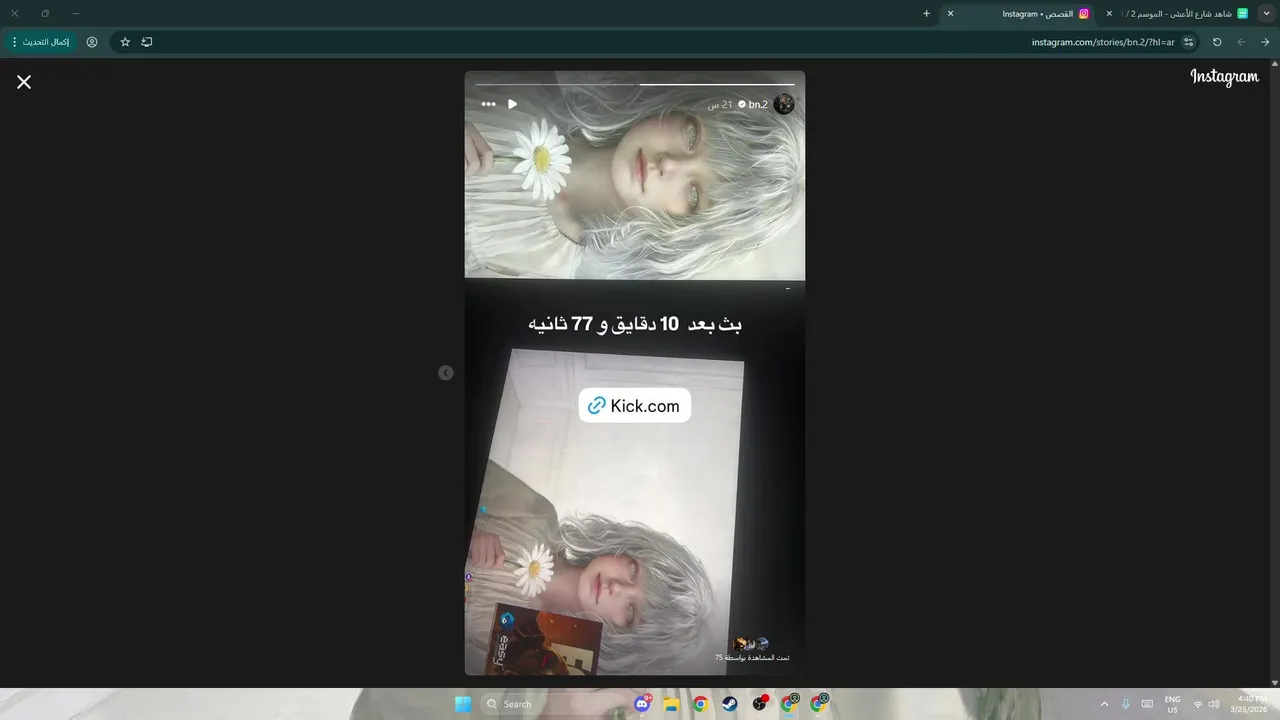Open Wi-Fi network settings icon
This screenshot has width=1280, height=720.
point(1198,704)
